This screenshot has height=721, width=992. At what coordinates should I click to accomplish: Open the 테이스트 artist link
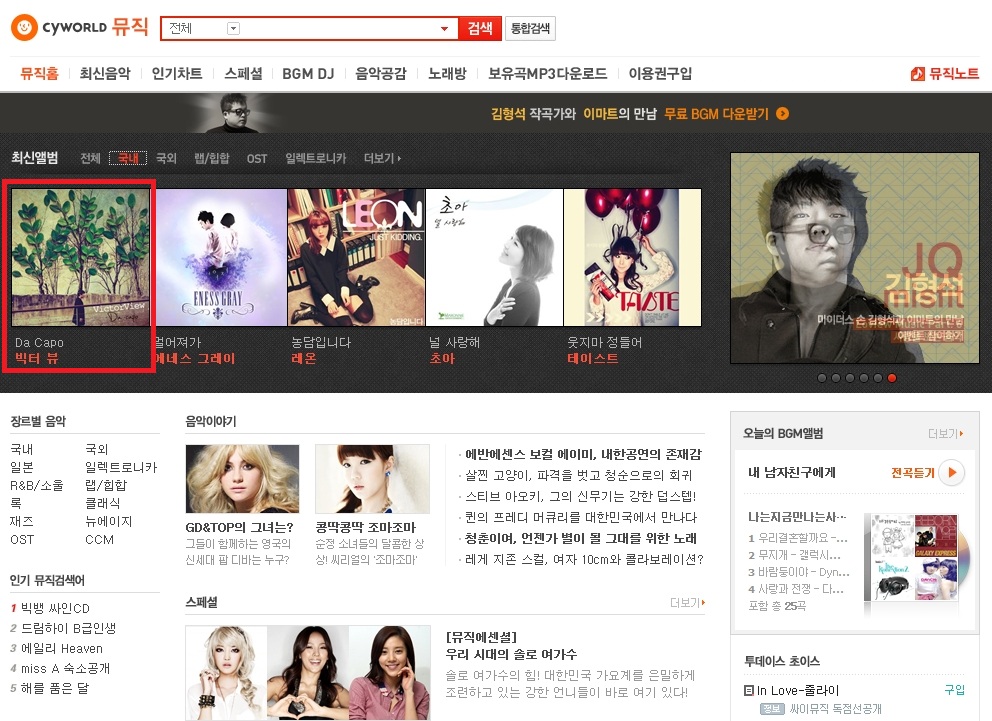[593, 359]
